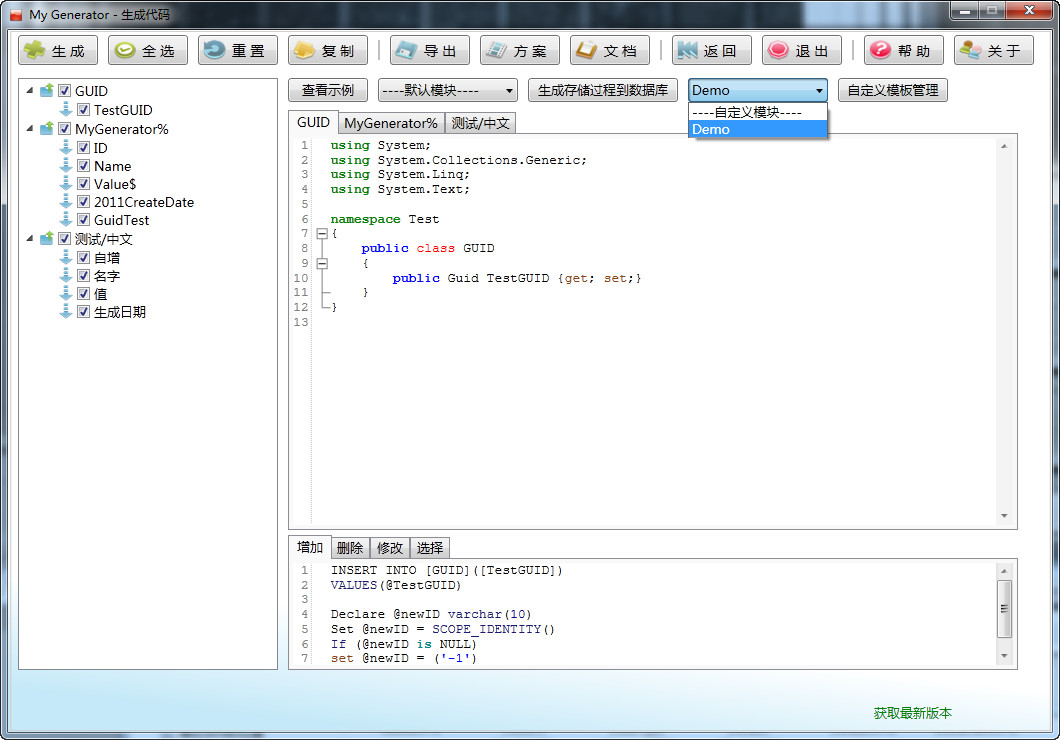Open the 默认模块 dropdown list
The height and width of the screenshot is (740, 1060).
pos(447,91)
